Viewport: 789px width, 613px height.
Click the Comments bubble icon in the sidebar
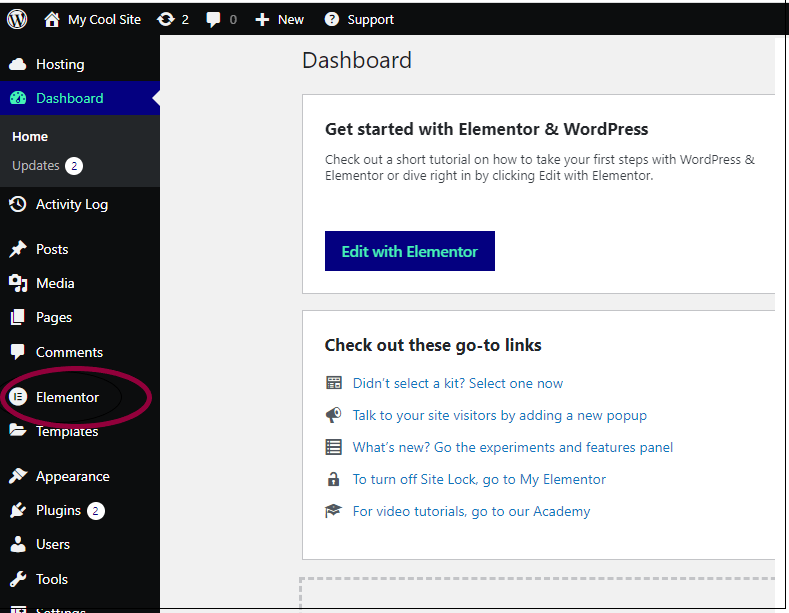pyautogui.click(x=18, y=352)
